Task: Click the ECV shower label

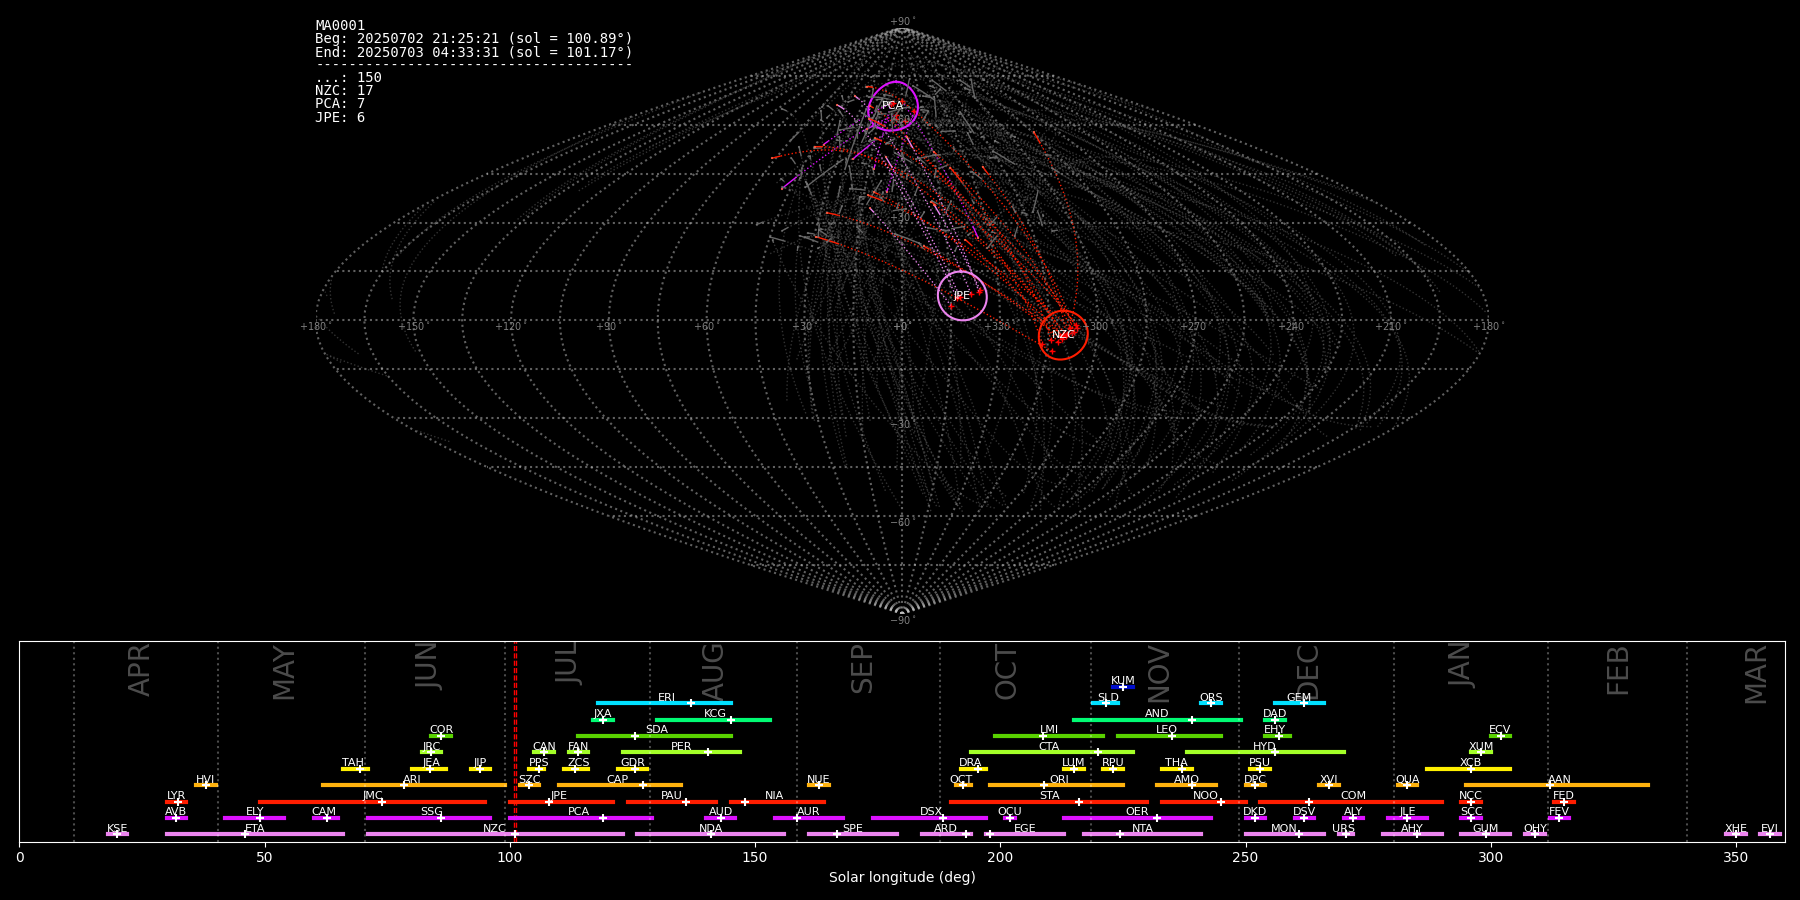Action: [x=1499, y=730]
